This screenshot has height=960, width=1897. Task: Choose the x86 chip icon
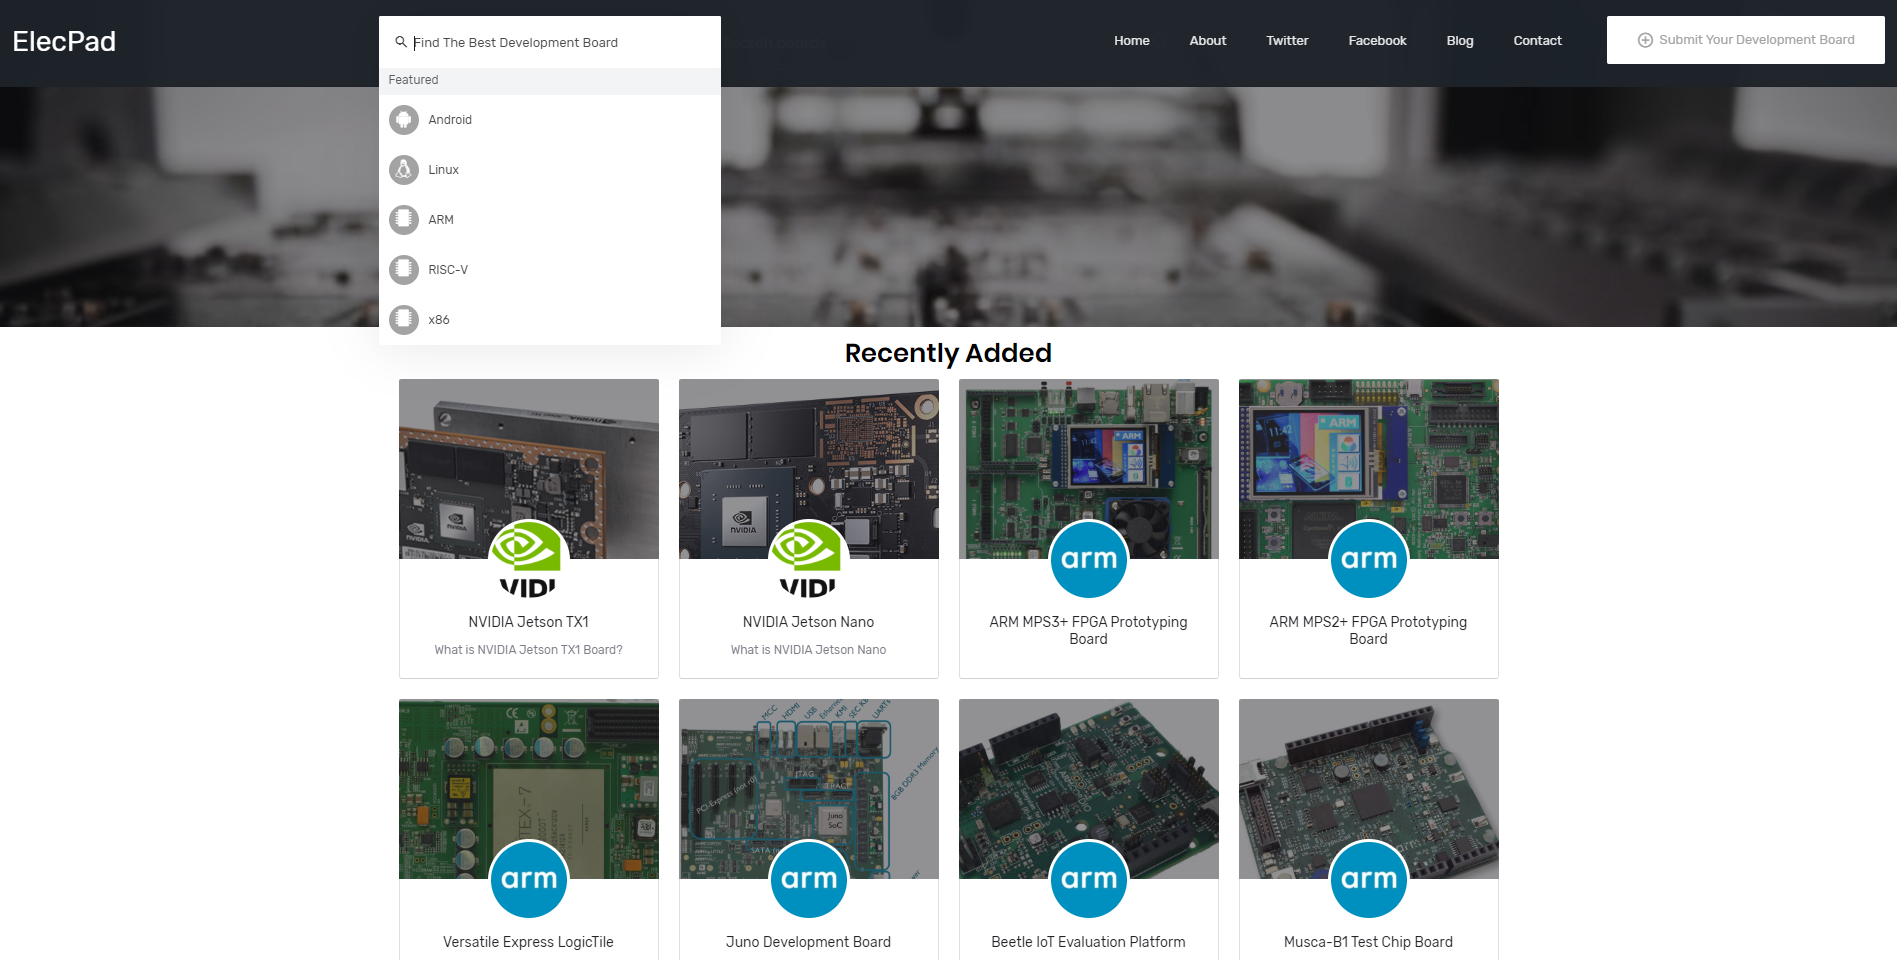pyautogui.click(x=404, y=320)
